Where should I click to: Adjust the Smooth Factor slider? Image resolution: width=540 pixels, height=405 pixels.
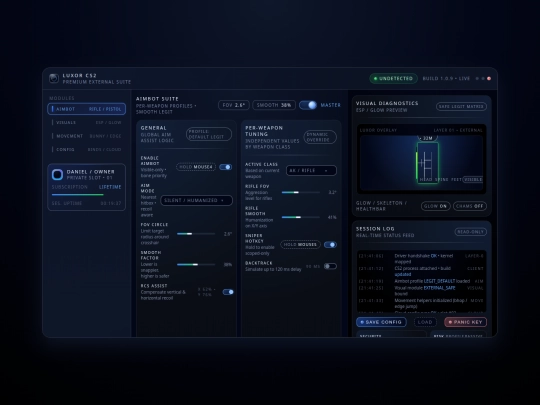pos(196,264)
